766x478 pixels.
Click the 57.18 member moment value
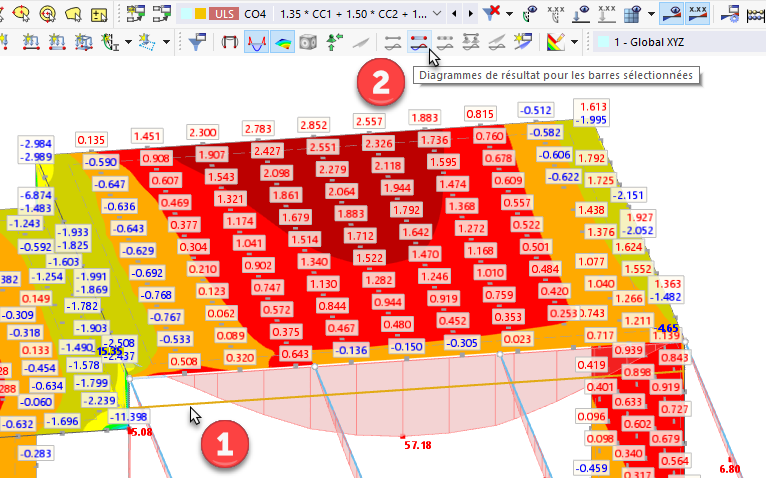tap(418, 445)
